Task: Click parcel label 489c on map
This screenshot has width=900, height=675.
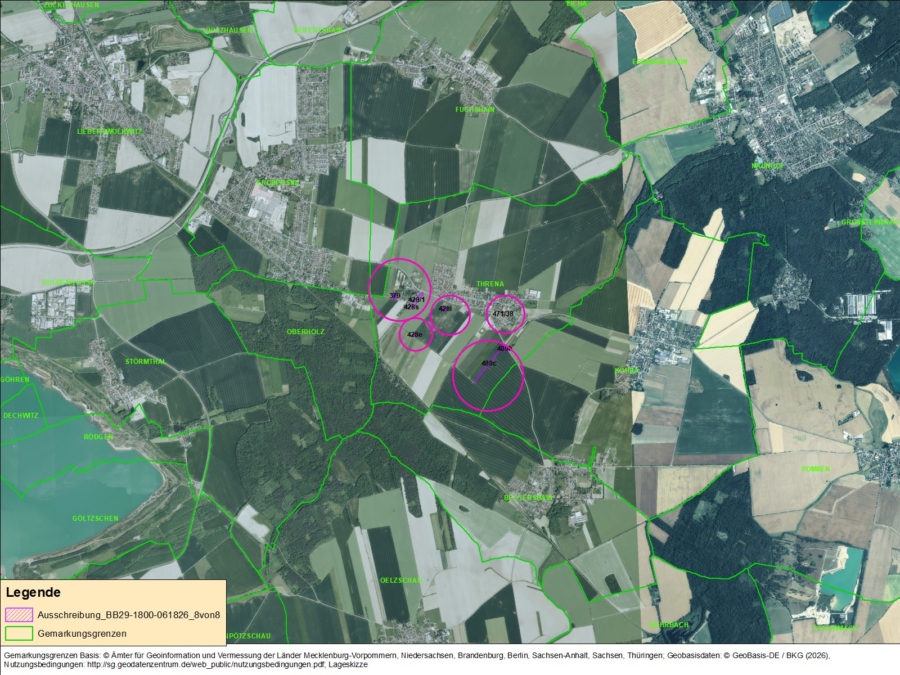Action: [x=489, y=363]
